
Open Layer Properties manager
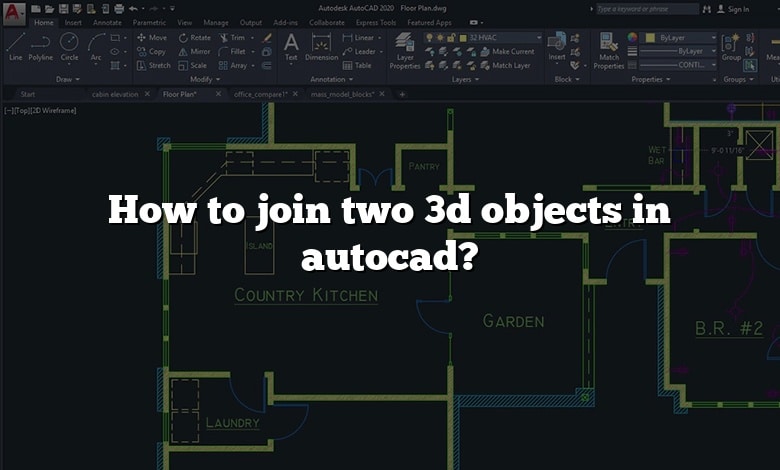pos(405,48)
